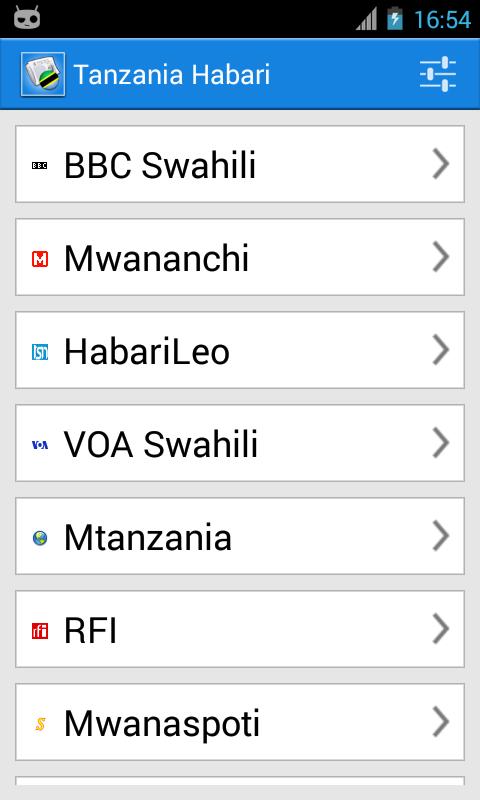
Task: Click the Mtanzania globe icon
Action: click(x=40, y=538)
